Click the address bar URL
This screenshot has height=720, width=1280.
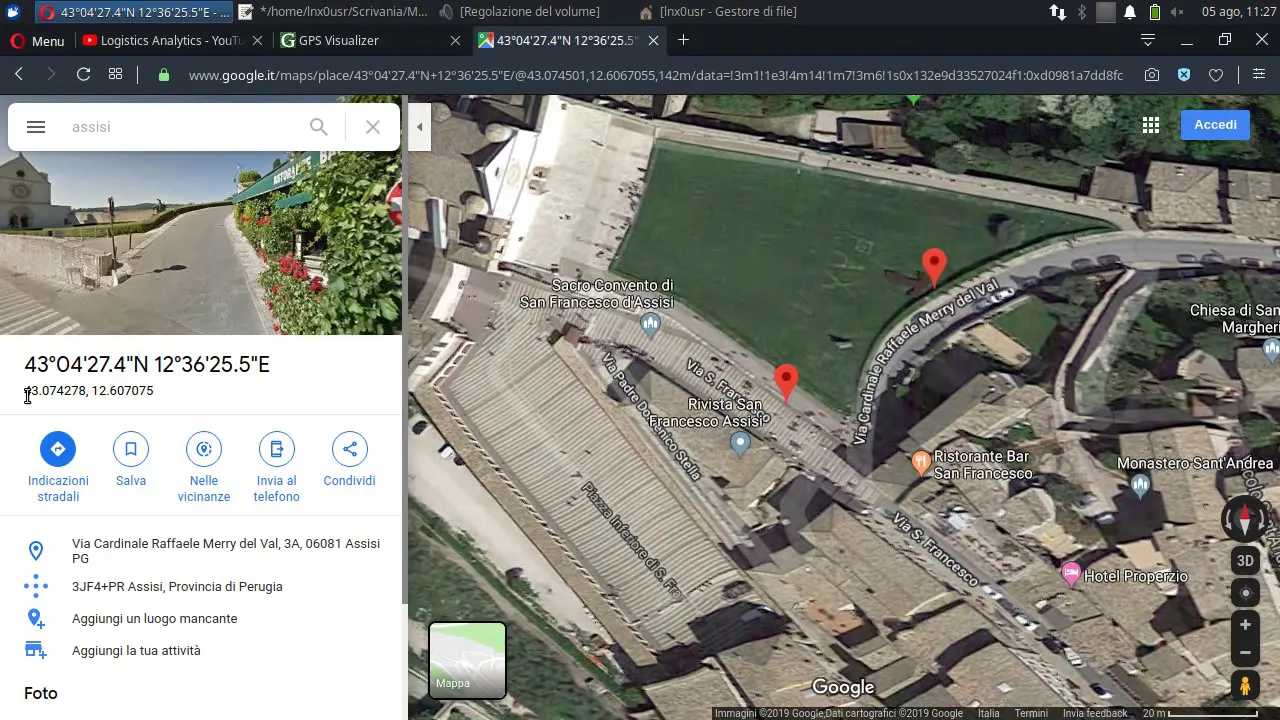[x=655, y=75]
